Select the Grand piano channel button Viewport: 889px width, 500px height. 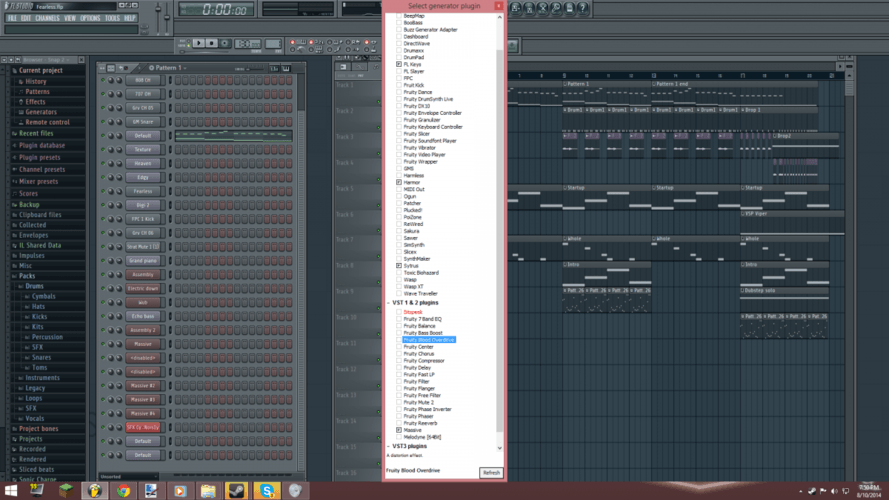pos(142,261)
